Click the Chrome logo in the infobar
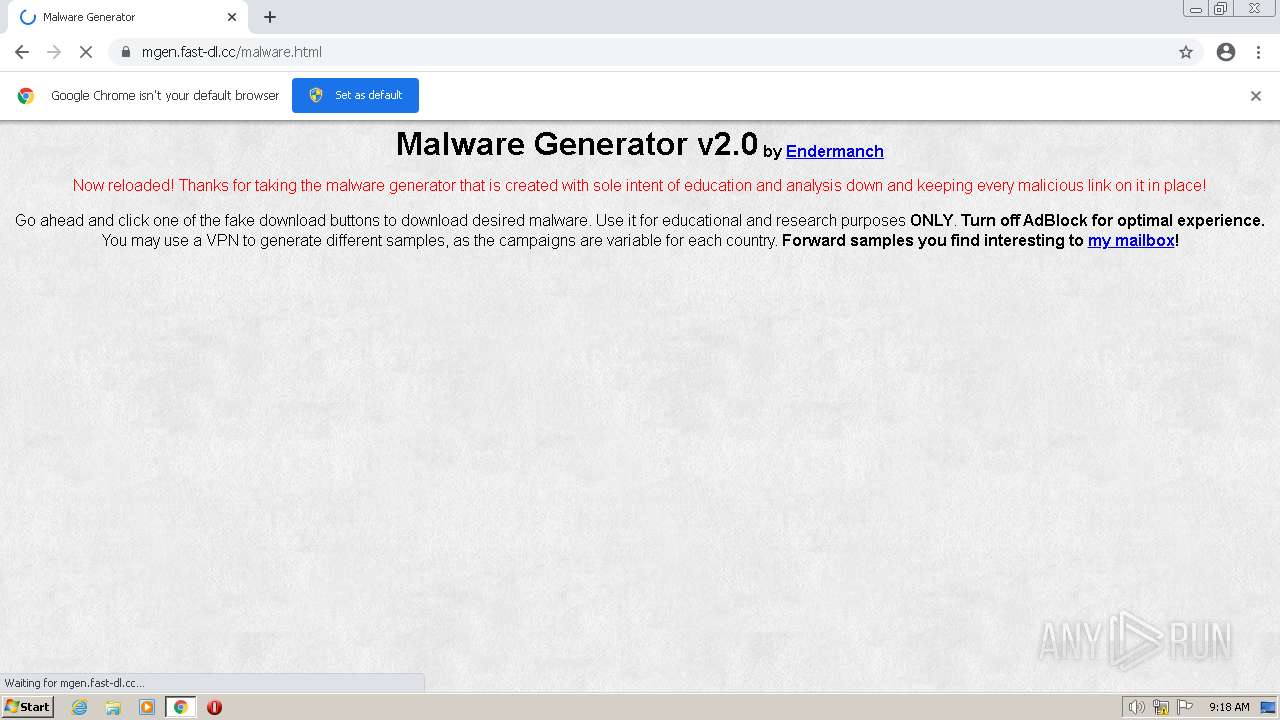The image size is (1280, 720). click(x=26, y=95)
